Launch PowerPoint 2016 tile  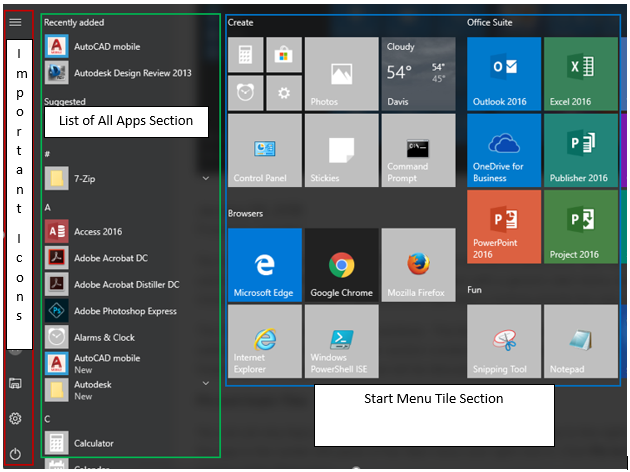click(504, 227)
